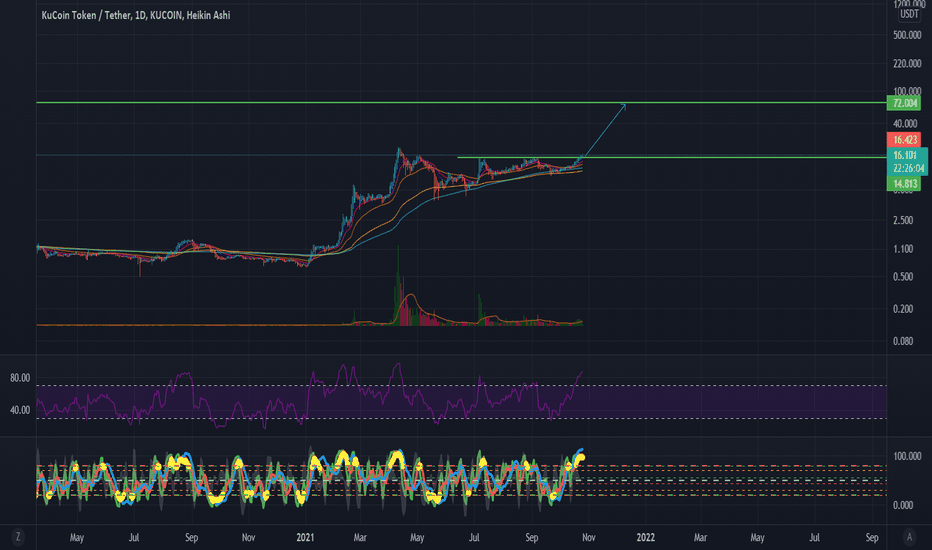Click the 2022 label on time axis
Image resolution: width=932 pixels, height=550 pixels.
pos(646,538)
